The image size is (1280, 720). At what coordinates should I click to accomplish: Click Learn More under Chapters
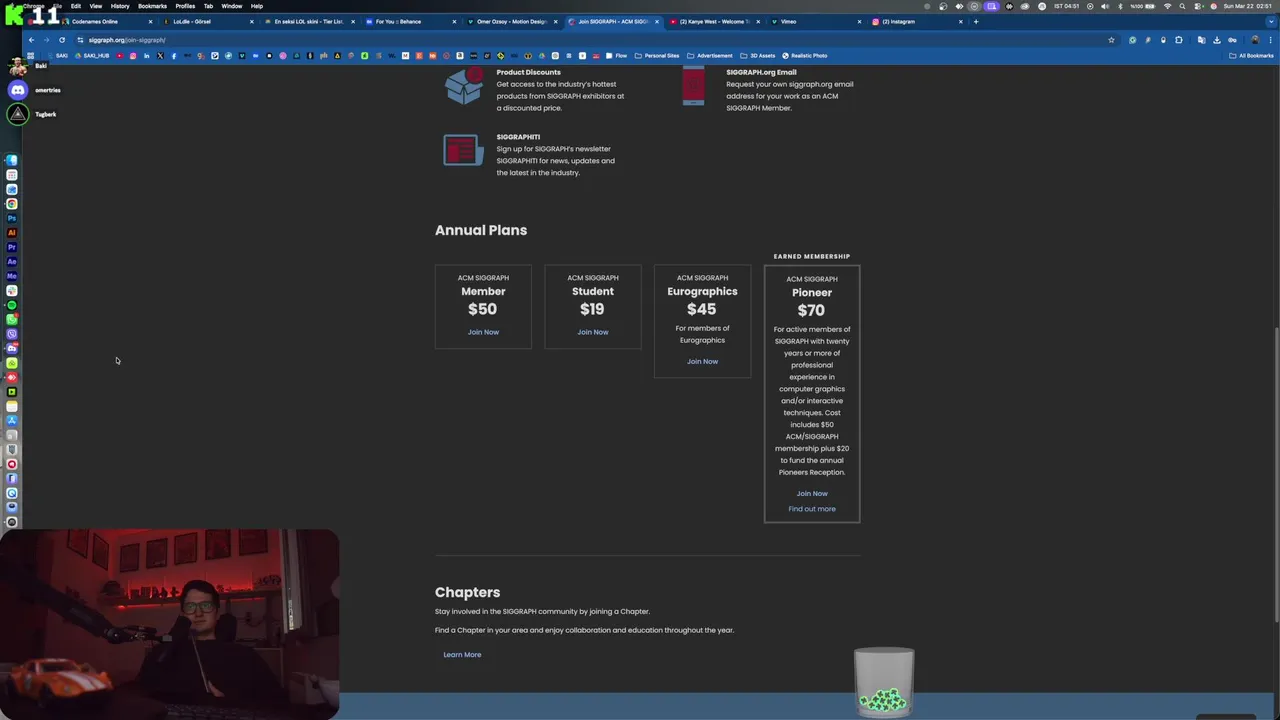[462, 655]
